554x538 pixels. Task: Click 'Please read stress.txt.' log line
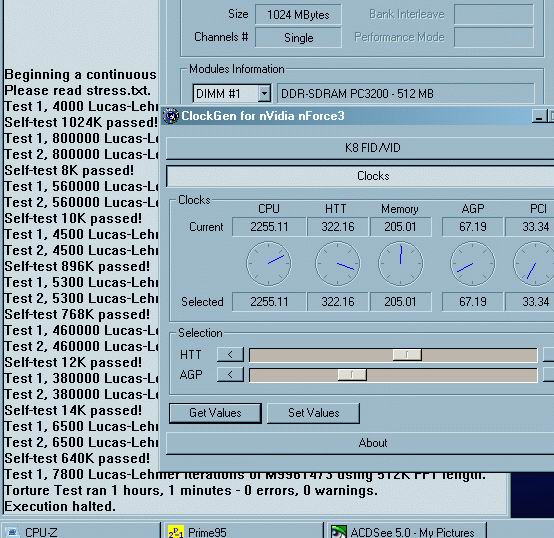(x=77, y=90)
